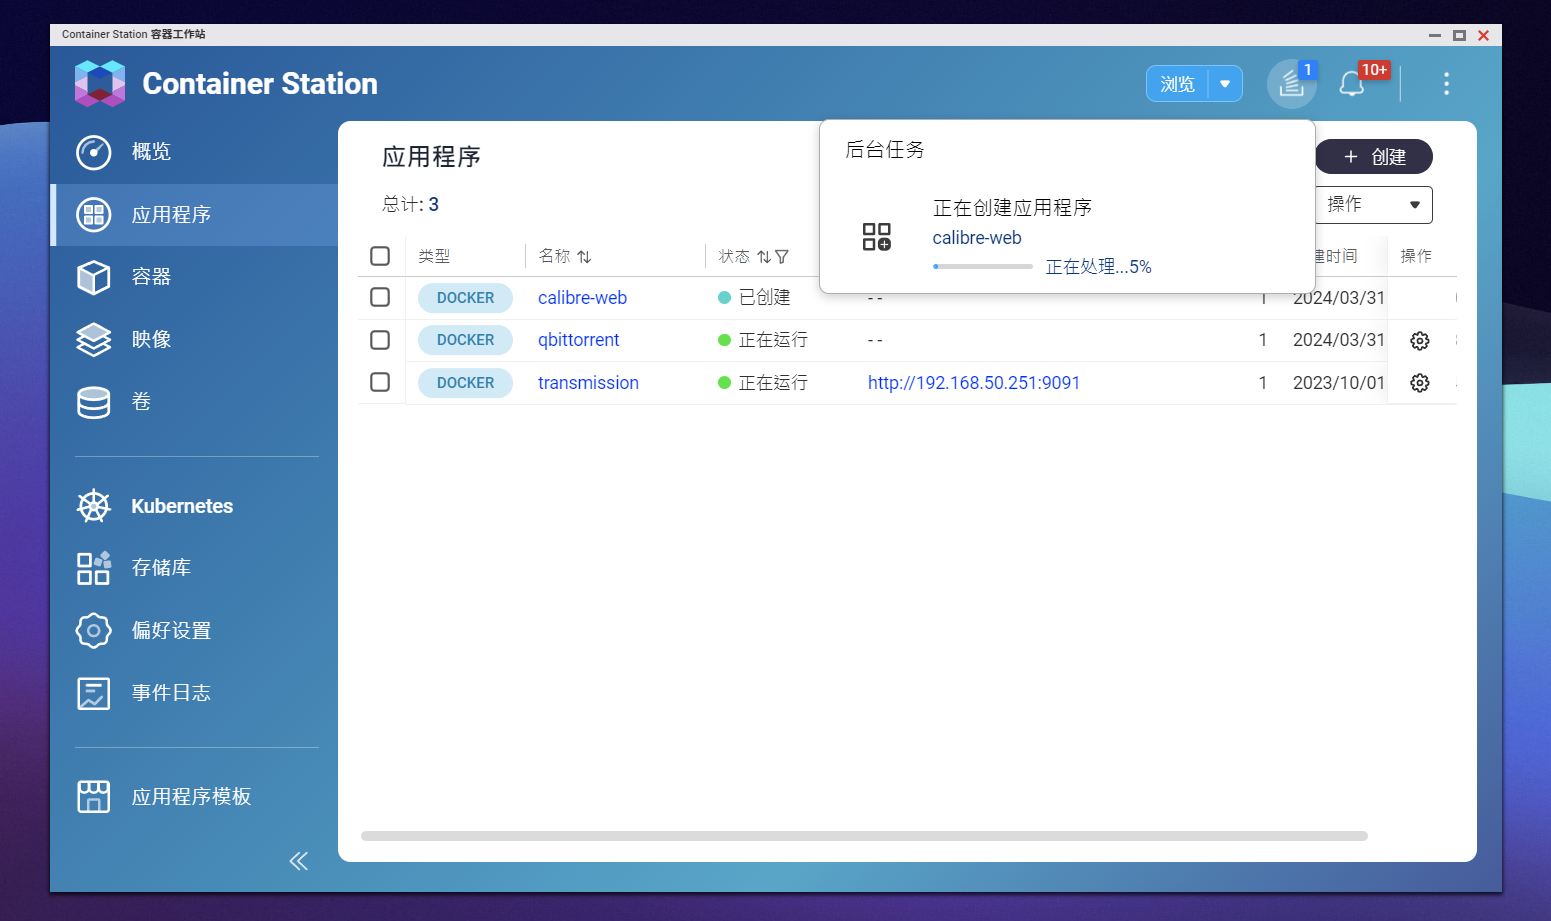
Task: Go to the 容器 containers section
Action: [151, 277]
